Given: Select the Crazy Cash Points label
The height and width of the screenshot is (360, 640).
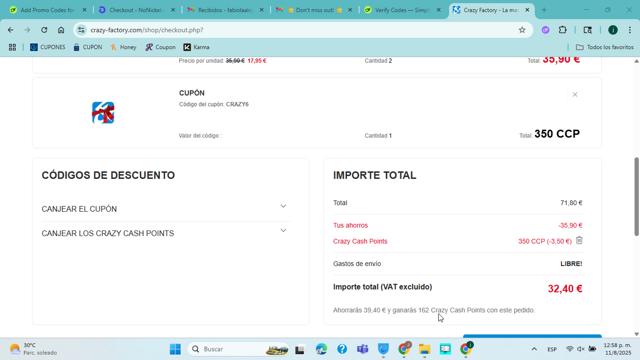Looking at the screenshot, I should [360, 241].
